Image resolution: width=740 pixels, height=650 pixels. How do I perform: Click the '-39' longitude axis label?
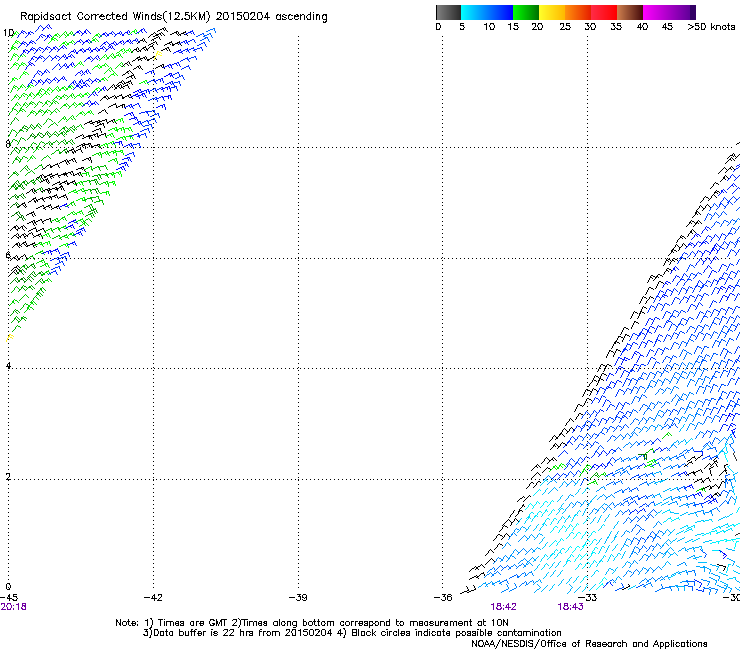[x=298, y=598]
